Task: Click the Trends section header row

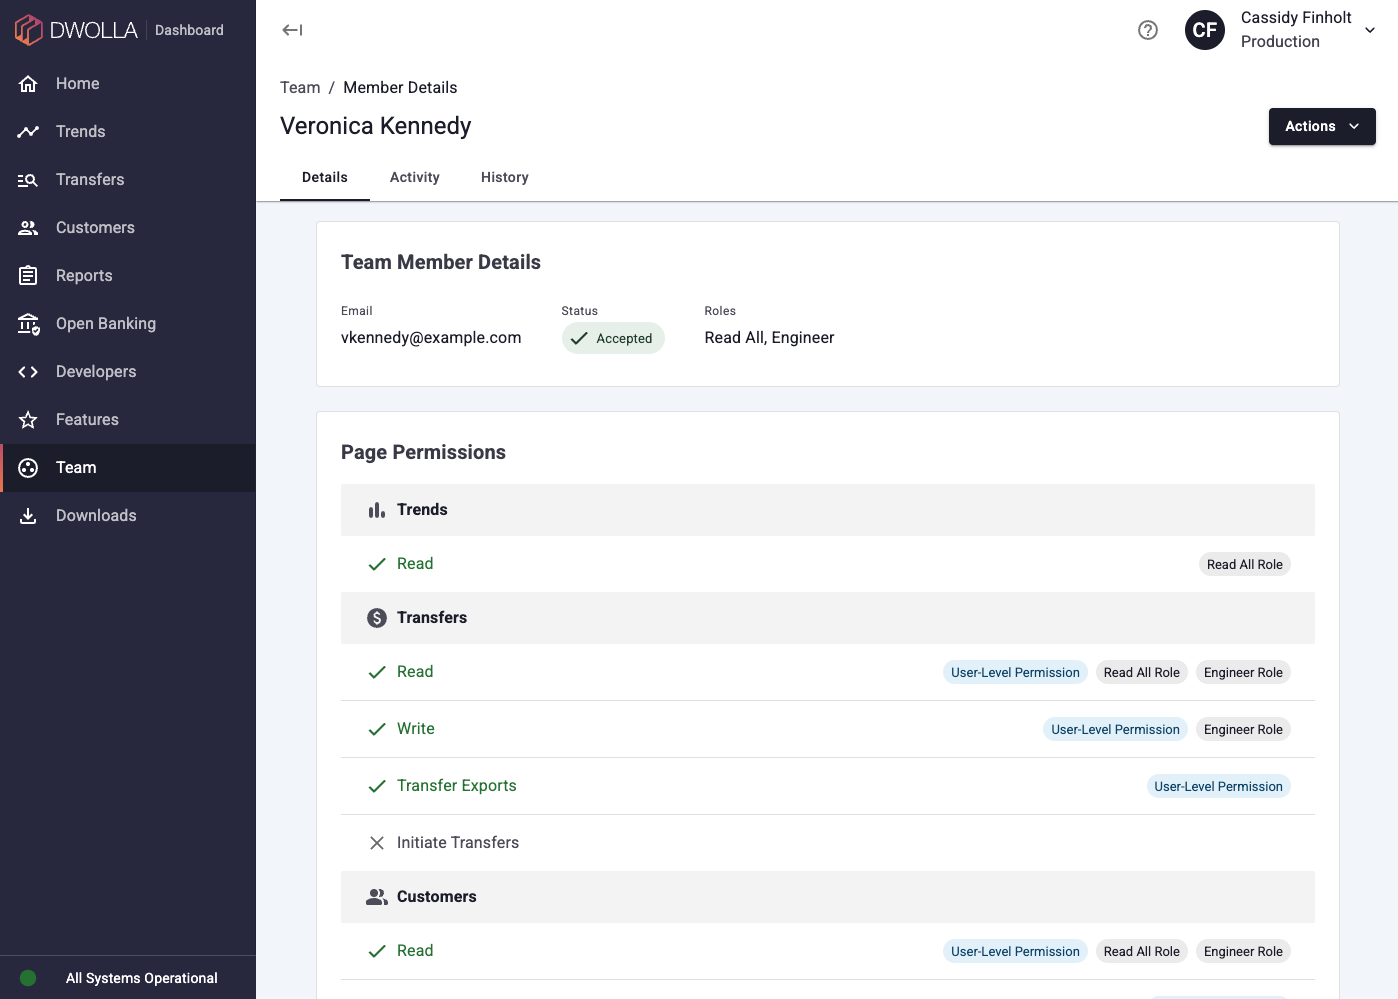Action: pos(828,510)
